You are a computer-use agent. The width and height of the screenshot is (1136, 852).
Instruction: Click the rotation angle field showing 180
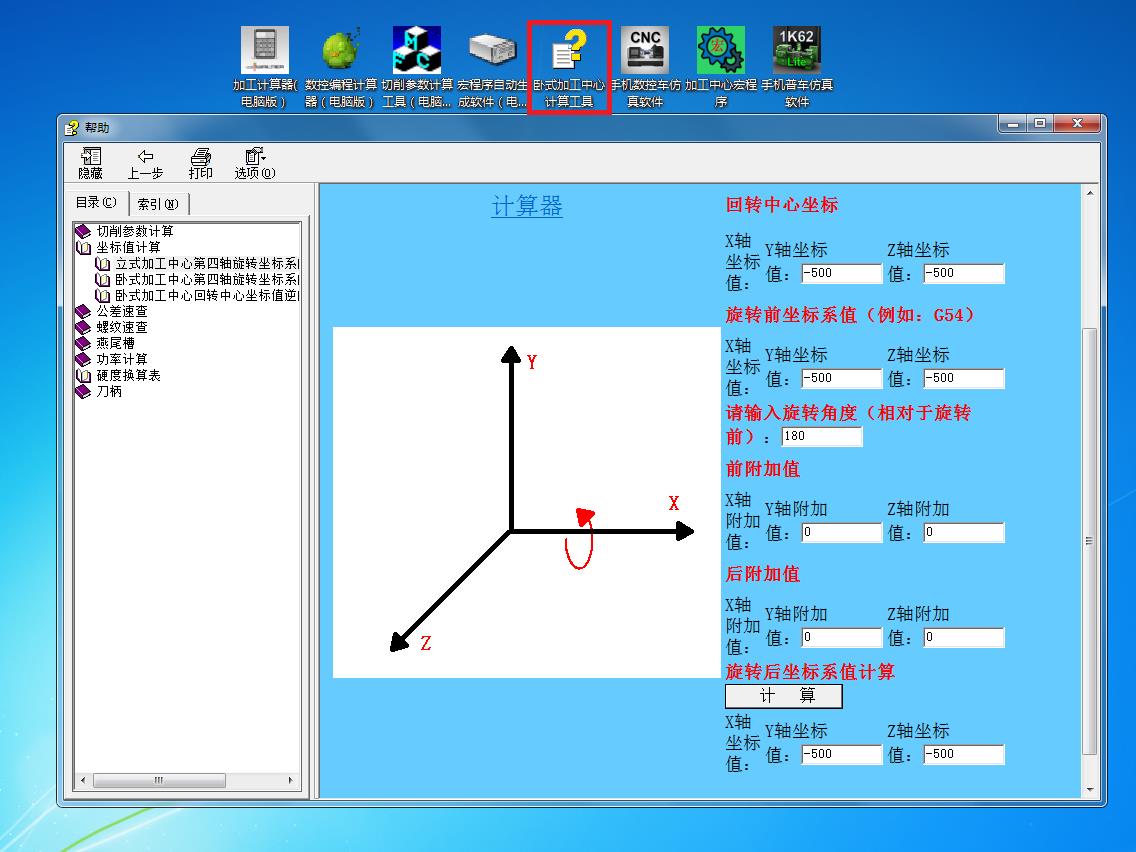click(x=822, y=436)
